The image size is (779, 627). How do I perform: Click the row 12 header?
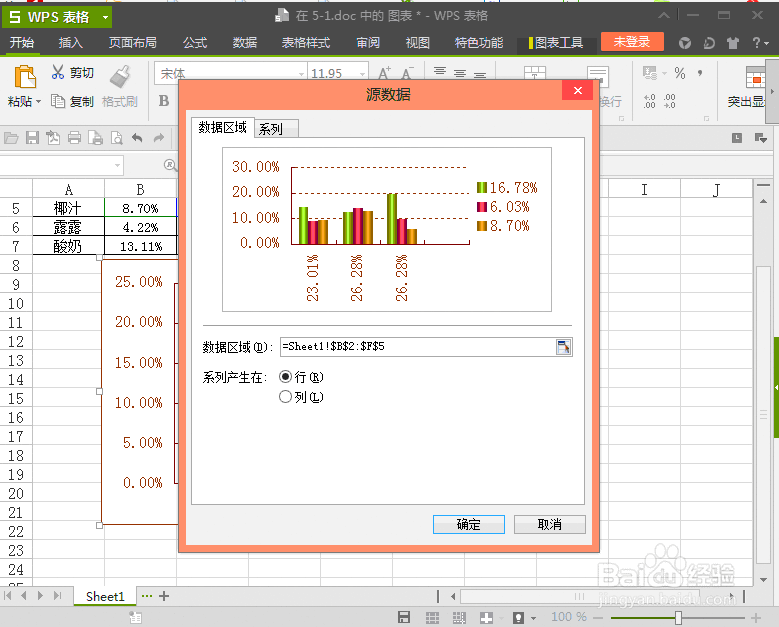point(16,341)
